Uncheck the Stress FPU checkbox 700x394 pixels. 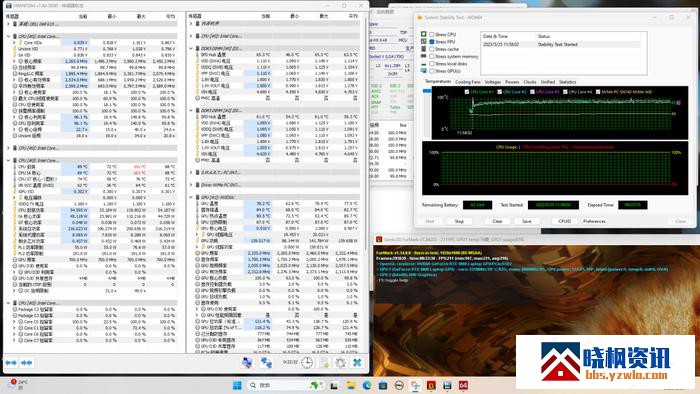click(432, 41)
